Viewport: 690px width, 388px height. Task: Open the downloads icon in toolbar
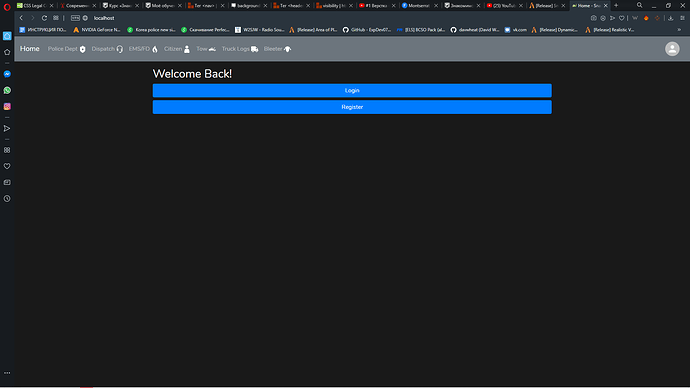[x=671, y=18]
